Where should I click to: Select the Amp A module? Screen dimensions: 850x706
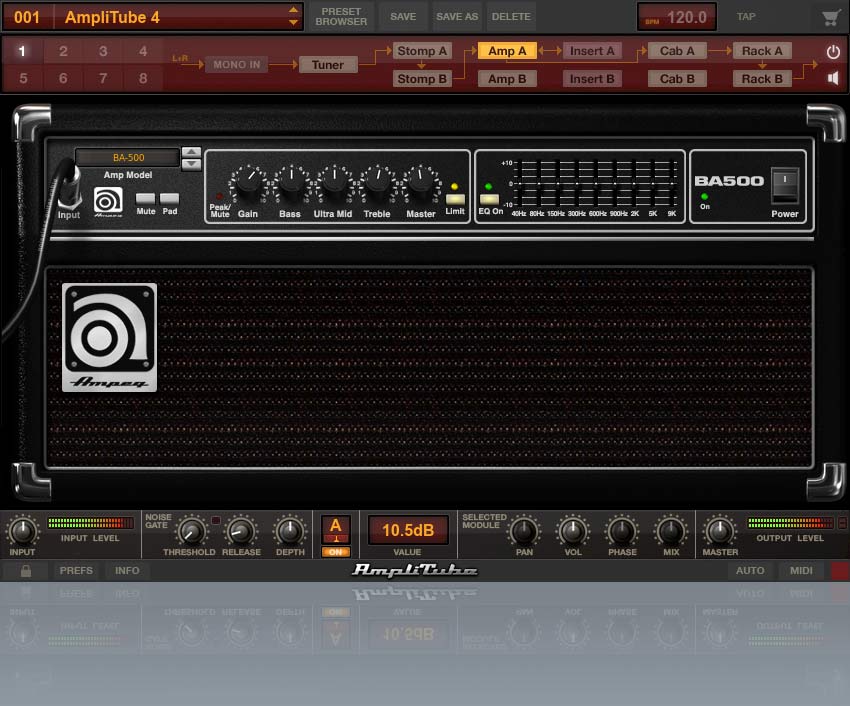click(507, 51)
